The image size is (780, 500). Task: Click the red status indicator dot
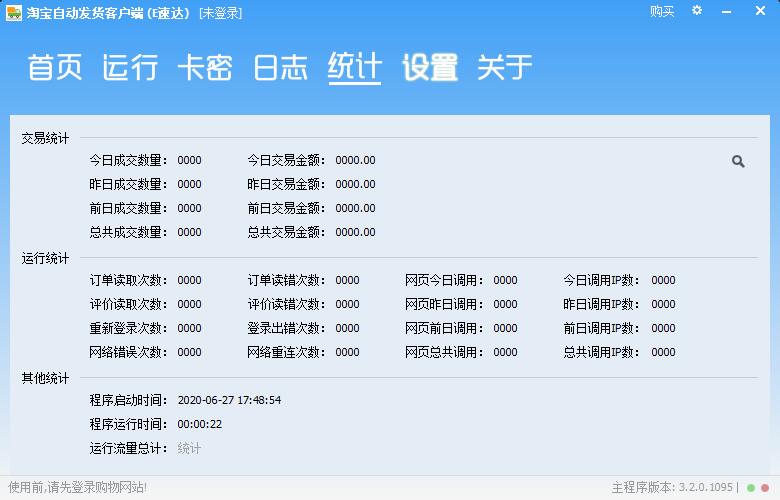point(765,488)
